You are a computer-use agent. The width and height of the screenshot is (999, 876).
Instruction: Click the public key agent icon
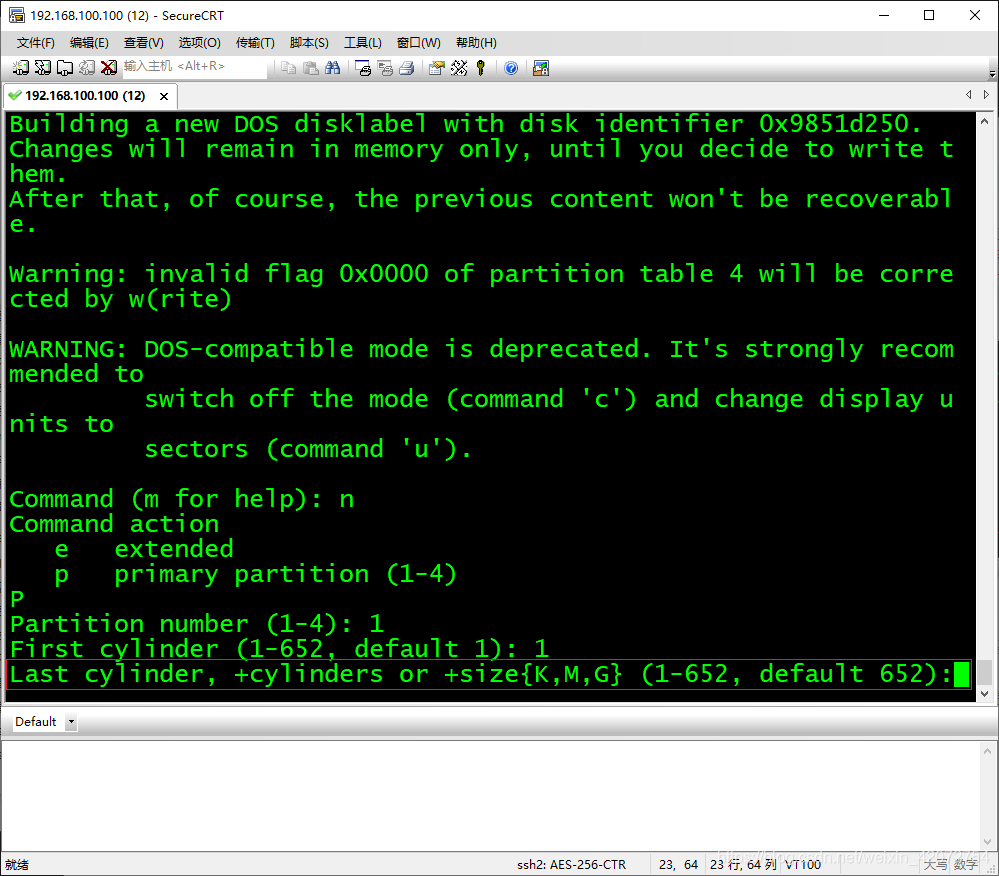(481, 68)
